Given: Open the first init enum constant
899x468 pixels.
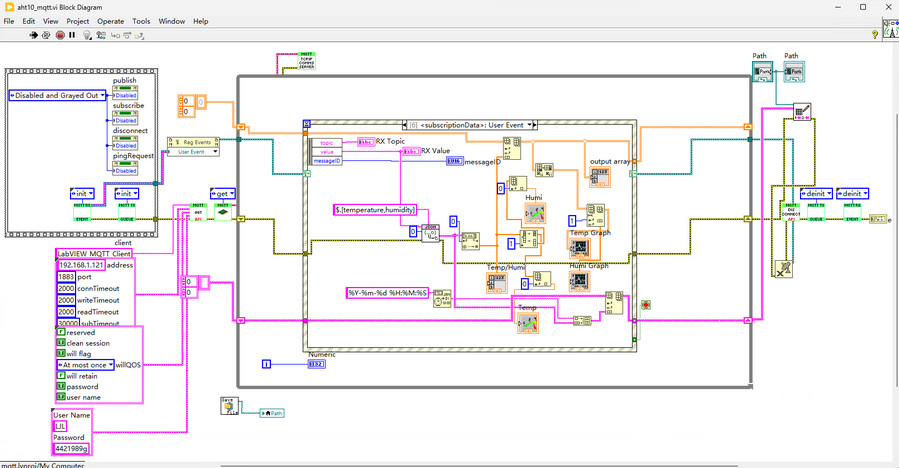Looking at the screenshot, I should (82, 194).
